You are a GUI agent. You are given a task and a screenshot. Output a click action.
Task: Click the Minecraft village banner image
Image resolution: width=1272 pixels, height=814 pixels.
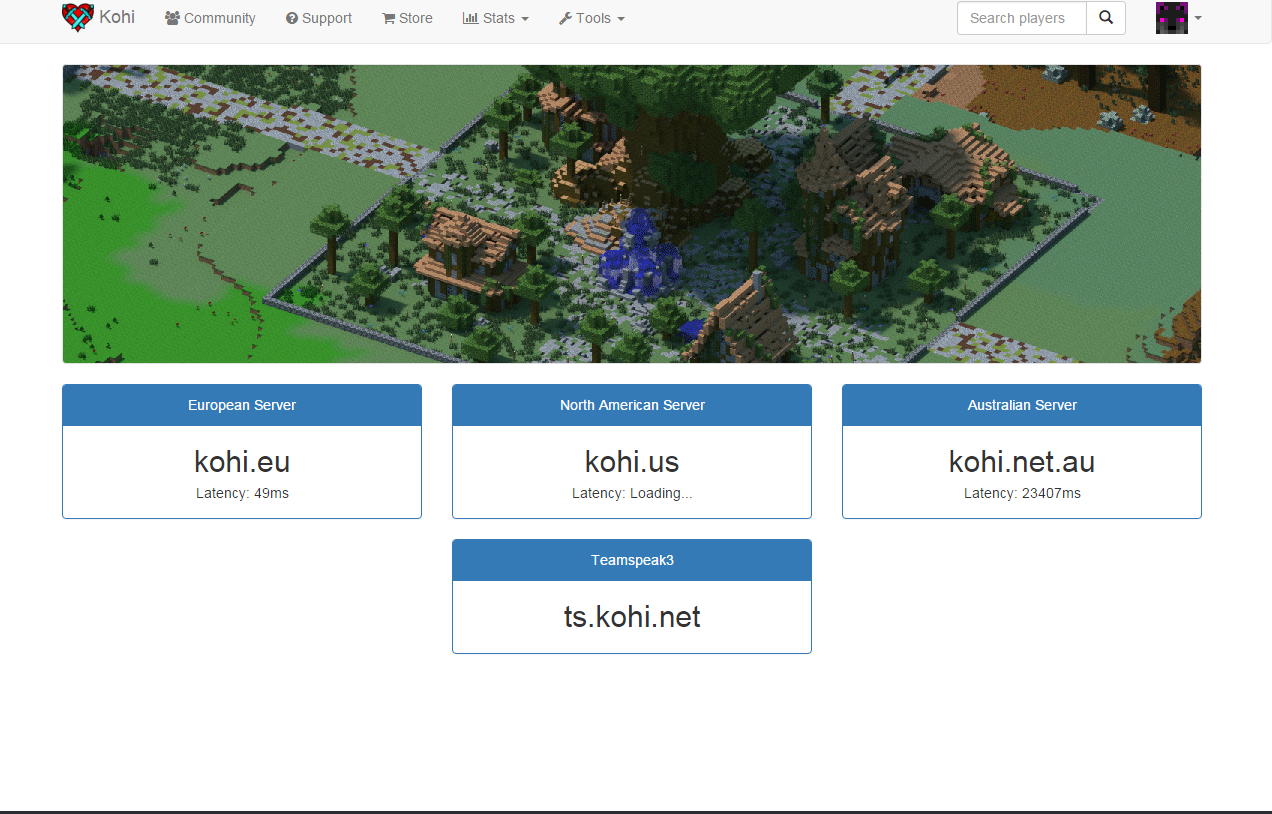pos(632,214)
